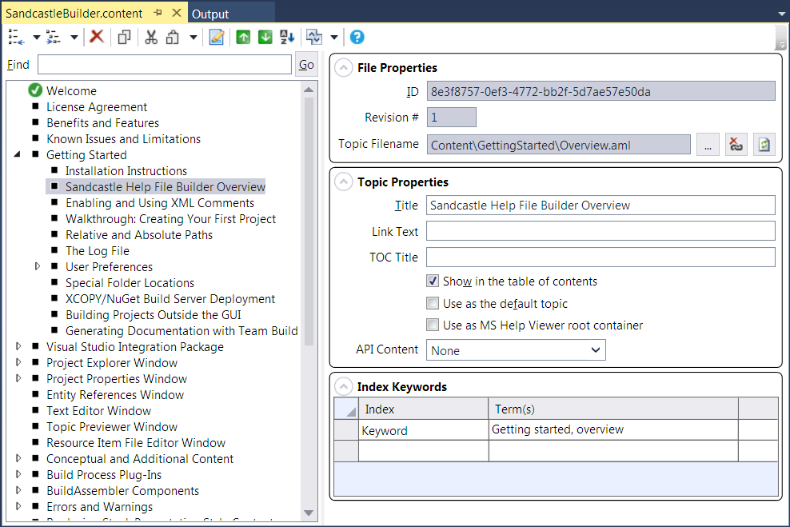The image size is (790, 527).
Task: Click the green move topic down icon
Action: click(265, 37)
